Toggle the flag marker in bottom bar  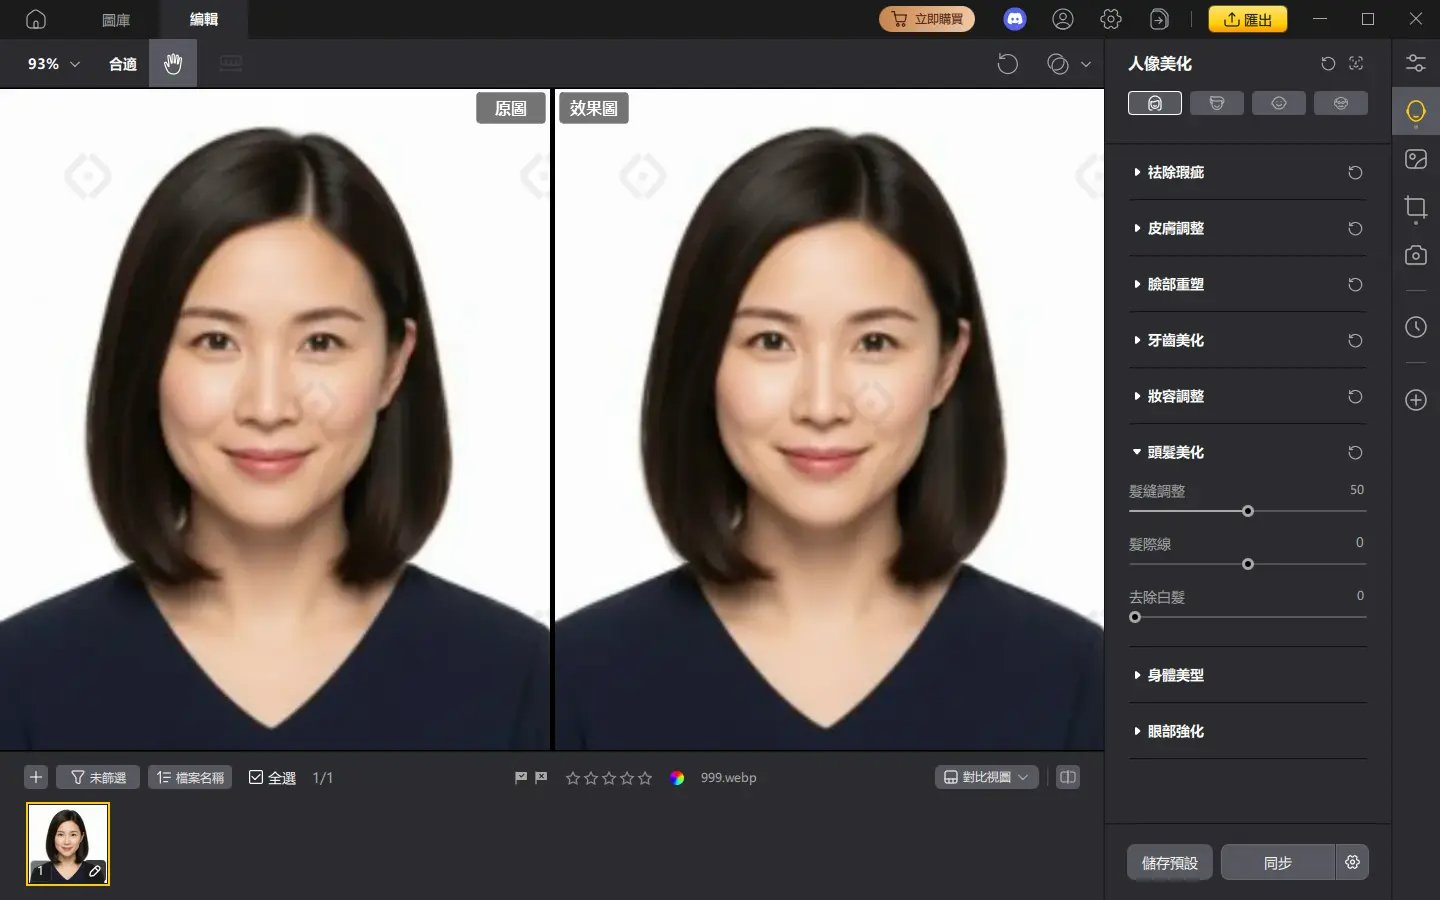pos(520,776)
